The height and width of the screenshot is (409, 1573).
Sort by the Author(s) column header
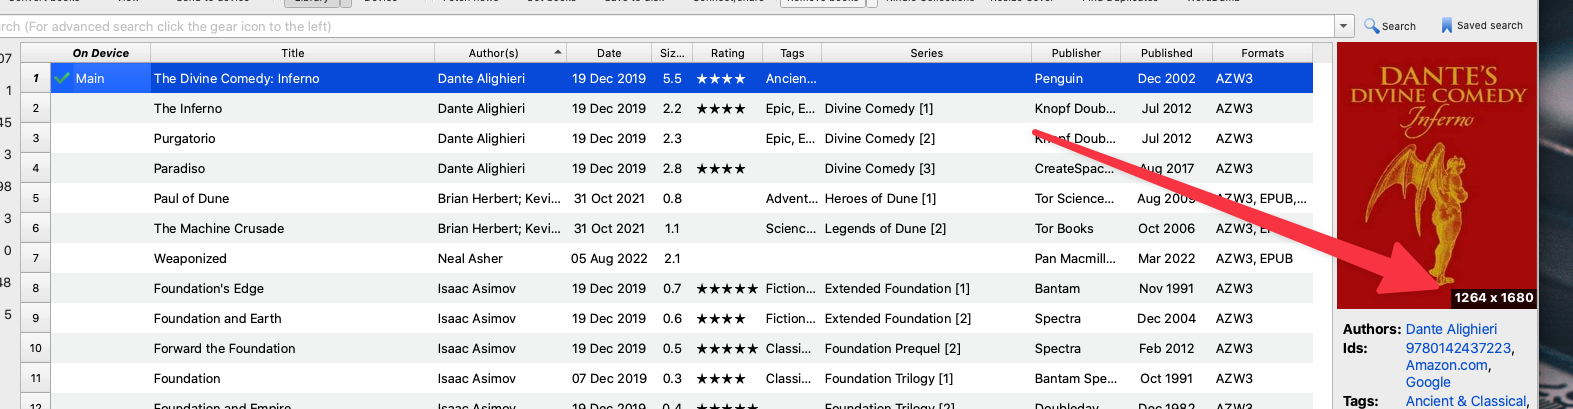[x=493, y=53]
